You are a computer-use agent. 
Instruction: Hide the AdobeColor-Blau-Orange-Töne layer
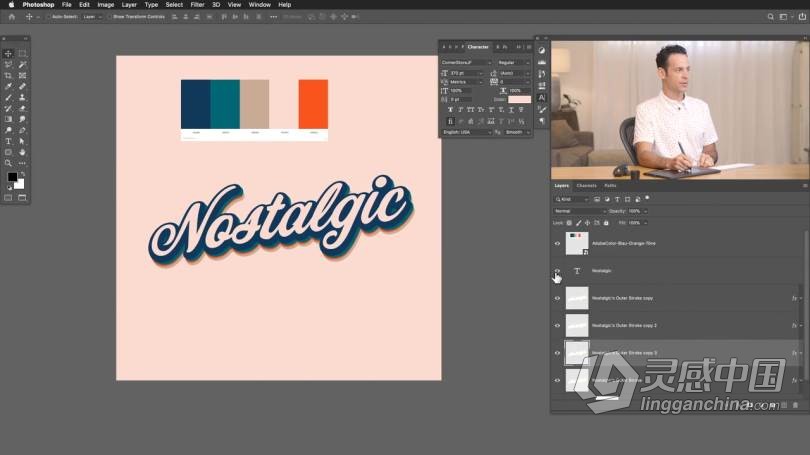[x=558, y=243]
